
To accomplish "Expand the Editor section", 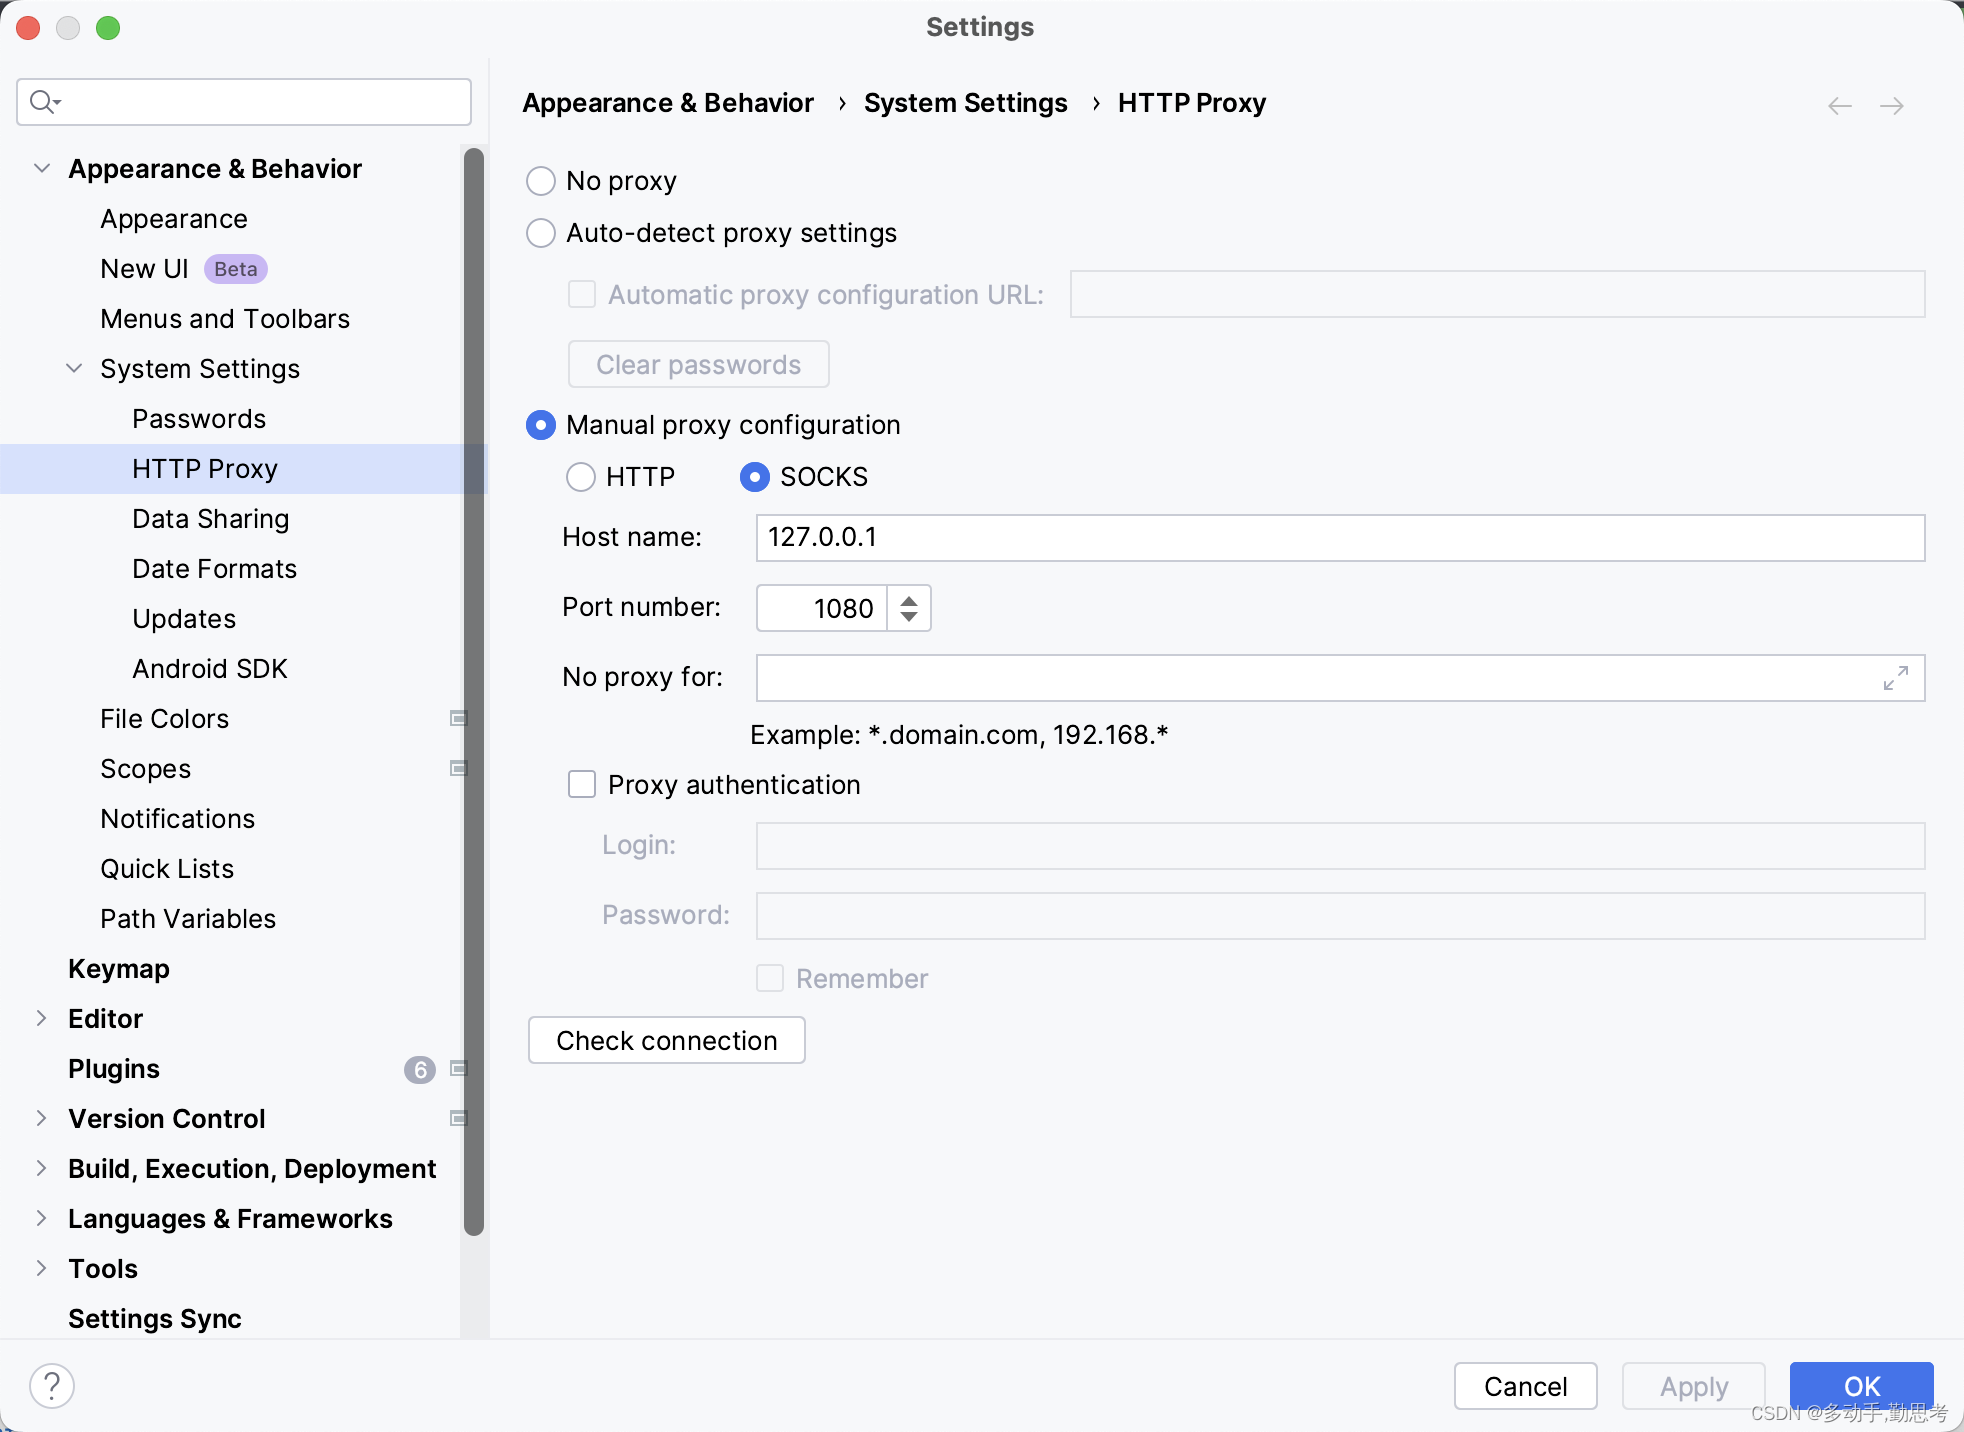I will [42, 1018].
